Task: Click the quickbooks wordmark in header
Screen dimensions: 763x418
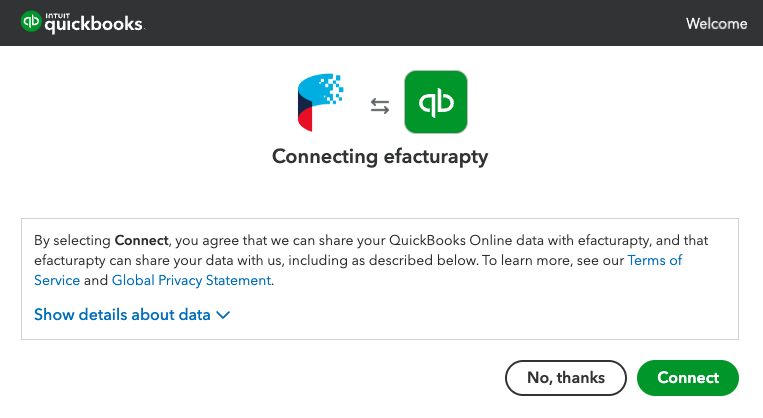Action: click(94, 25)
